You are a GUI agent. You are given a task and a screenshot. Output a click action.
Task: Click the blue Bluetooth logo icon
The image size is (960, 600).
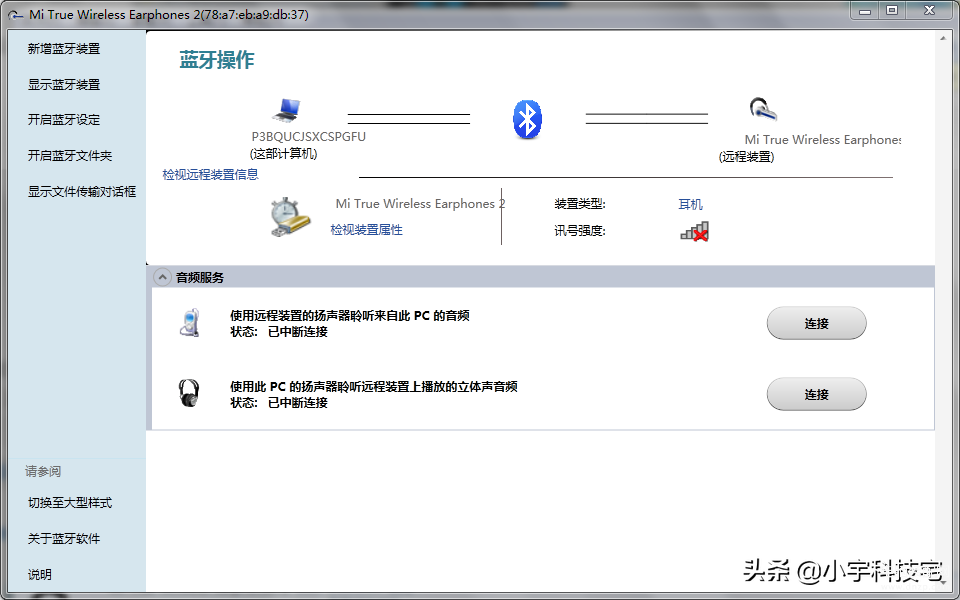coord(527,119)
